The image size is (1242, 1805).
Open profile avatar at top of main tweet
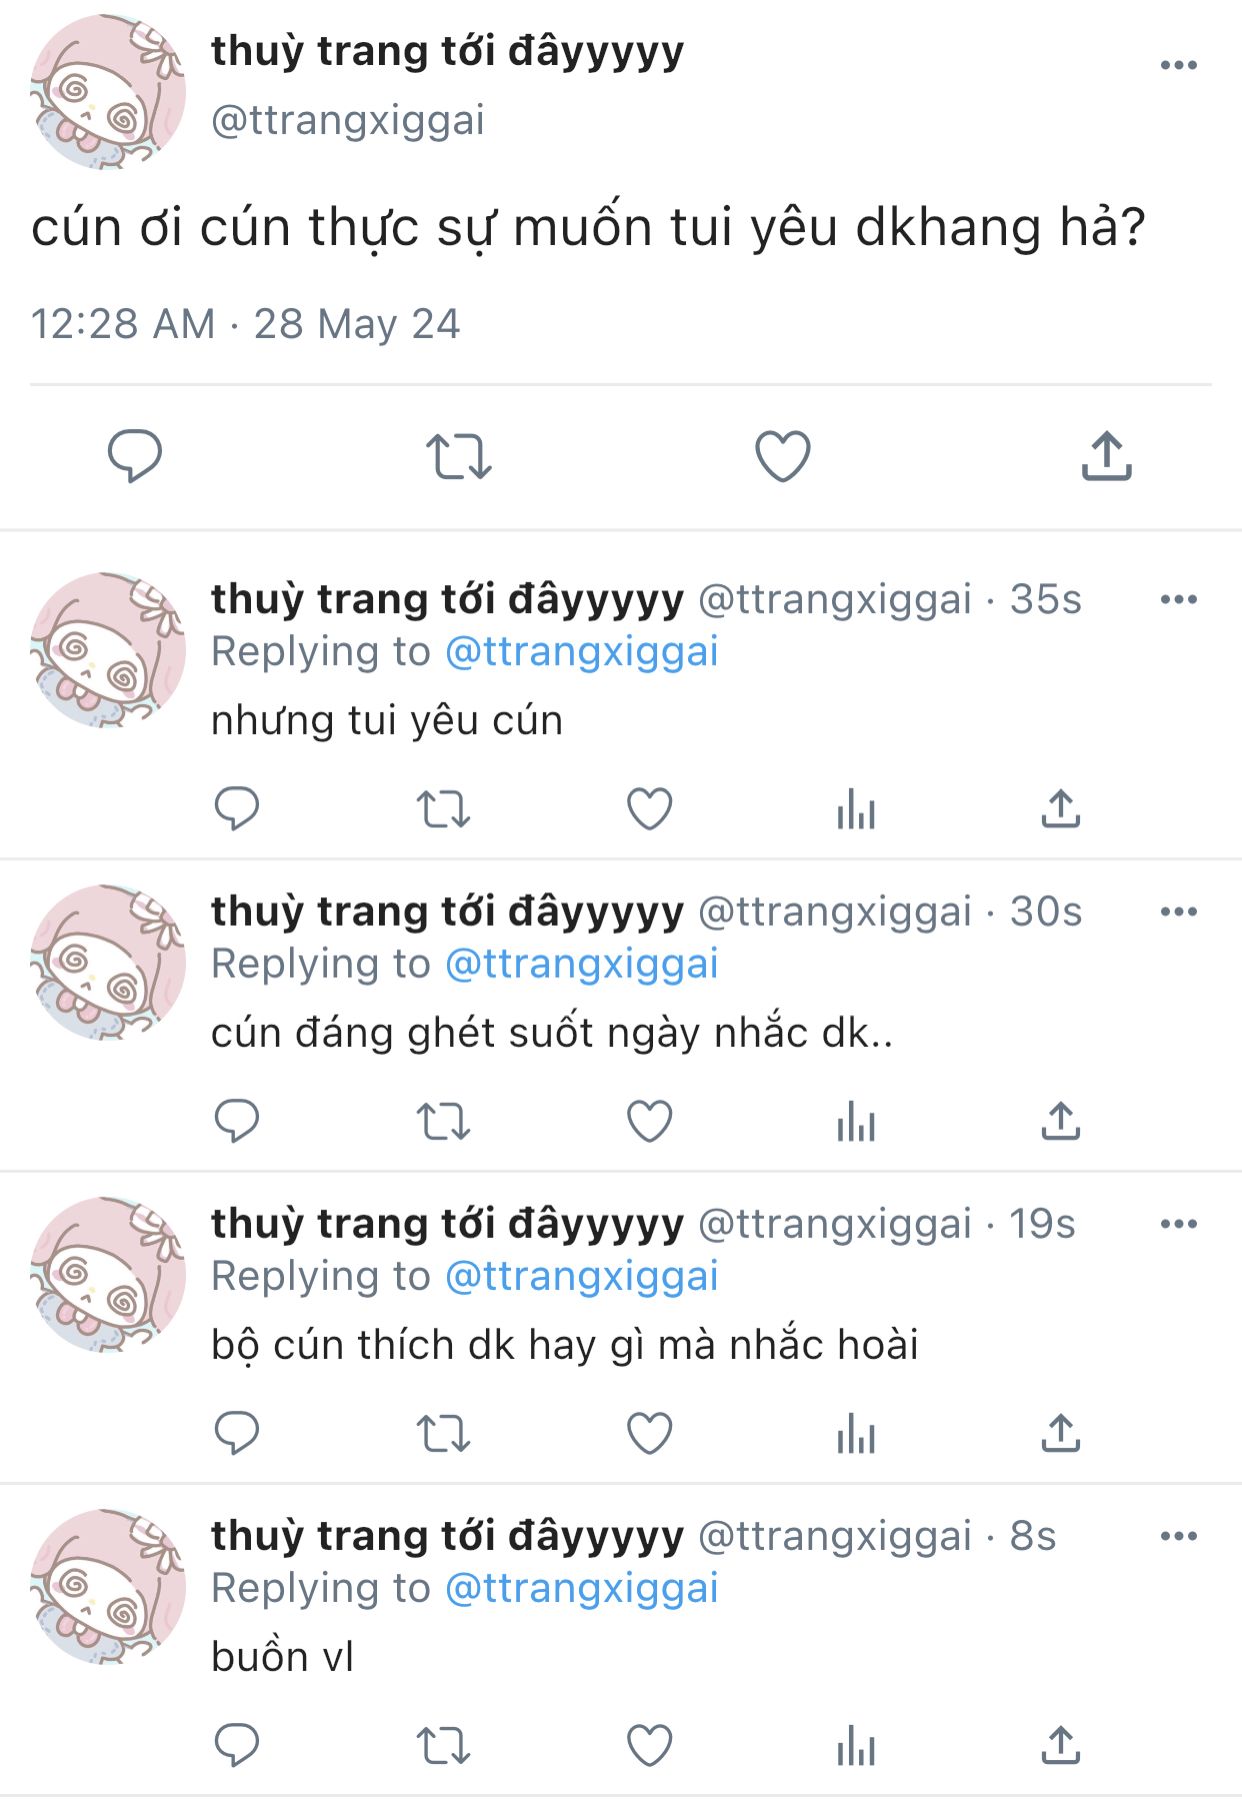click(x=108, y=92)
